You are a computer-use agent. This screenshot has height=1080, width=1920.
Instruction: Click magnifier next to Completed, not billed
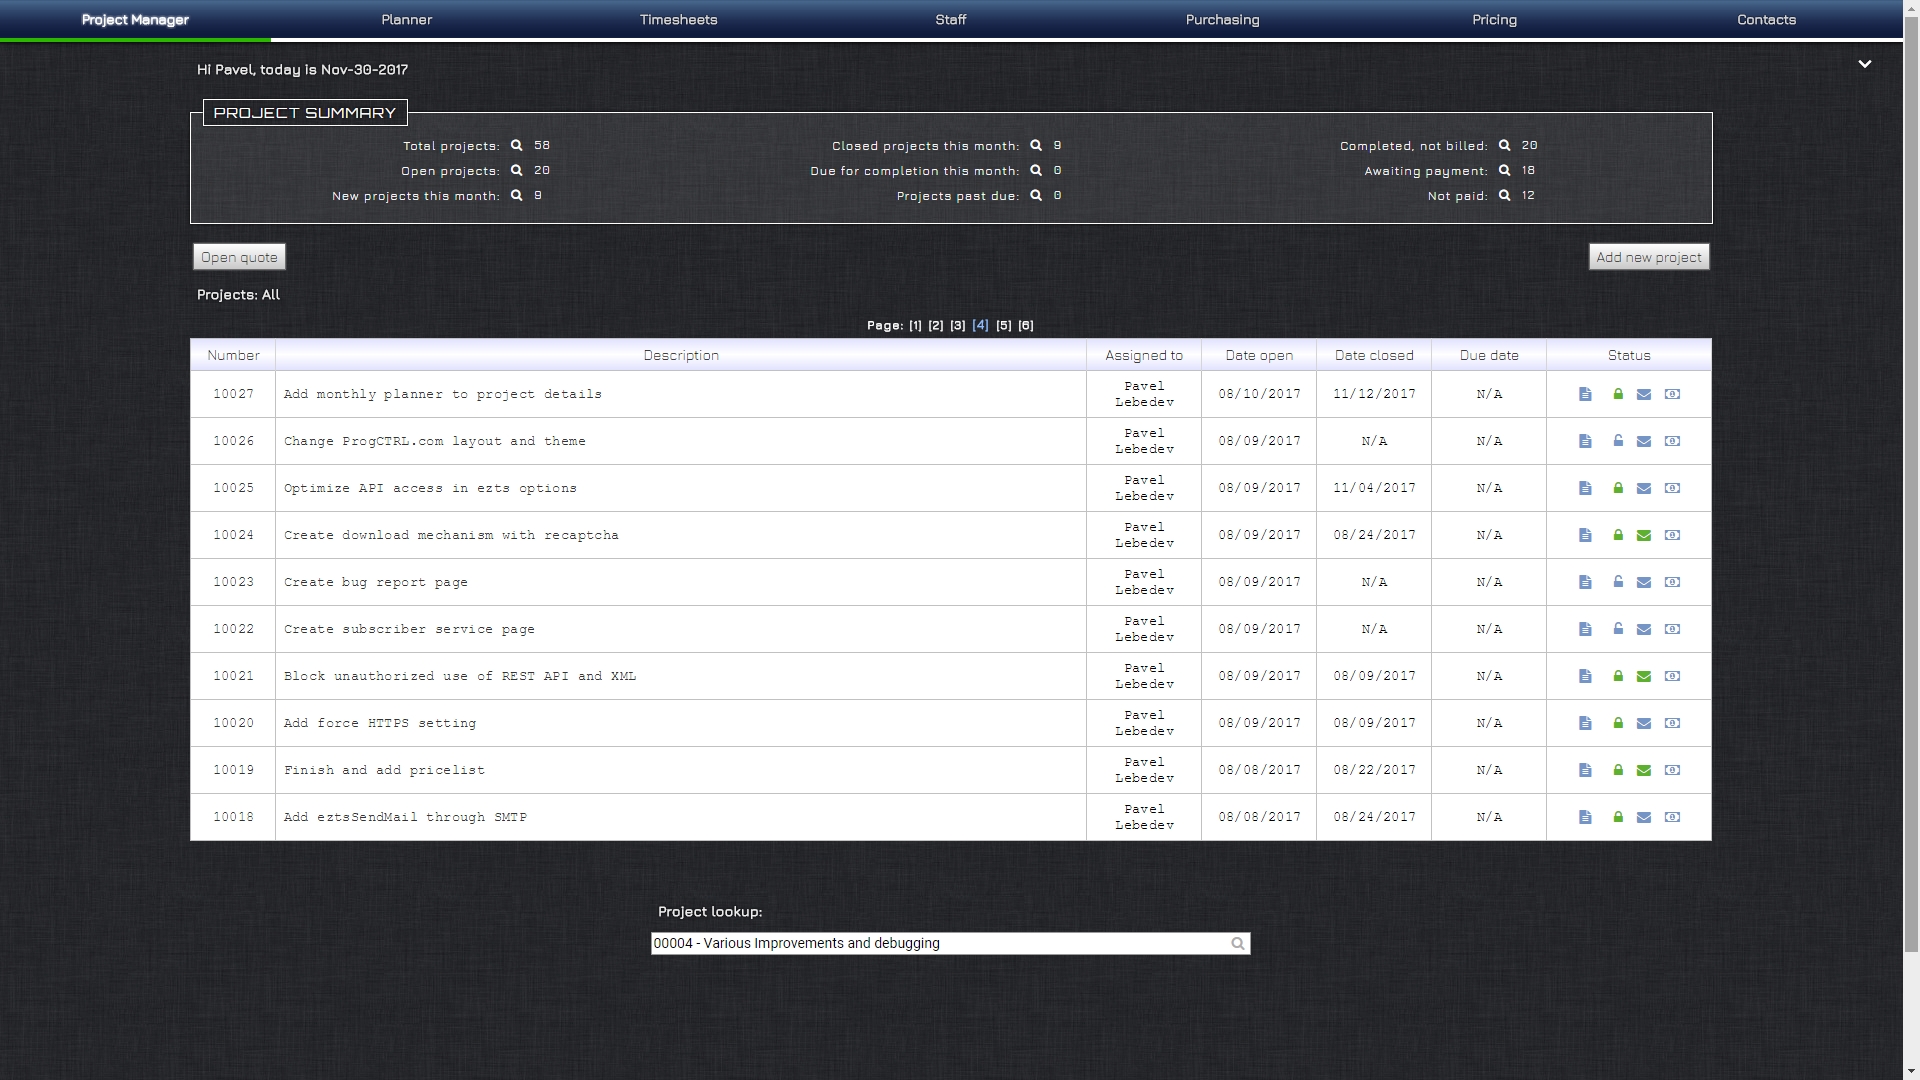(x=1504, y=145)
